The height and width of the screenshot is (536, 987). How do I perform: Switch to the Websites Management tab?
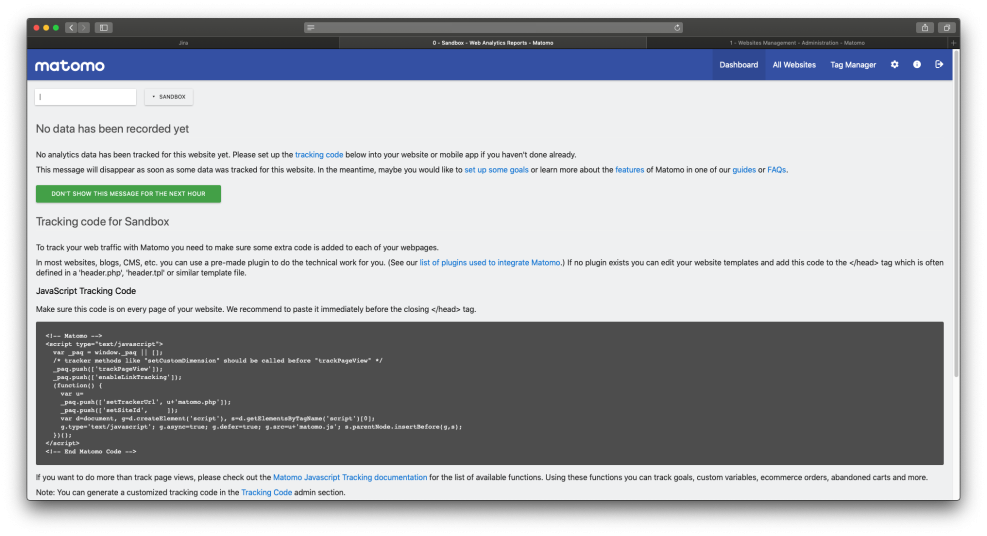click(797, 43)
